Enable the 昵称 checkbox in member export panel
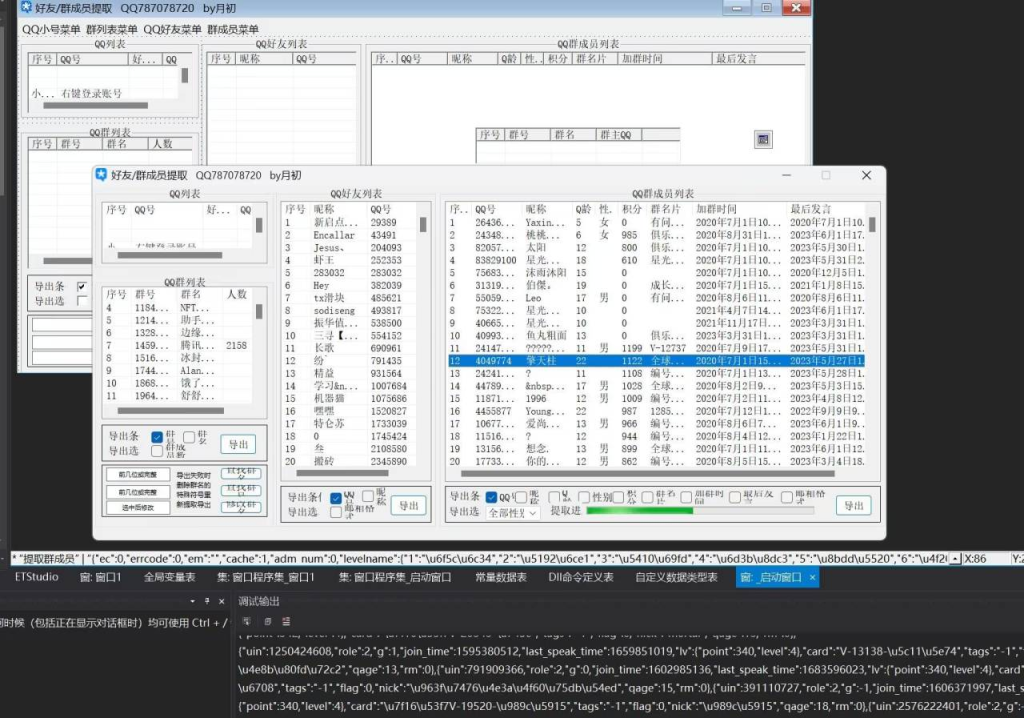1024x718 pixels. tap(521, 497)
